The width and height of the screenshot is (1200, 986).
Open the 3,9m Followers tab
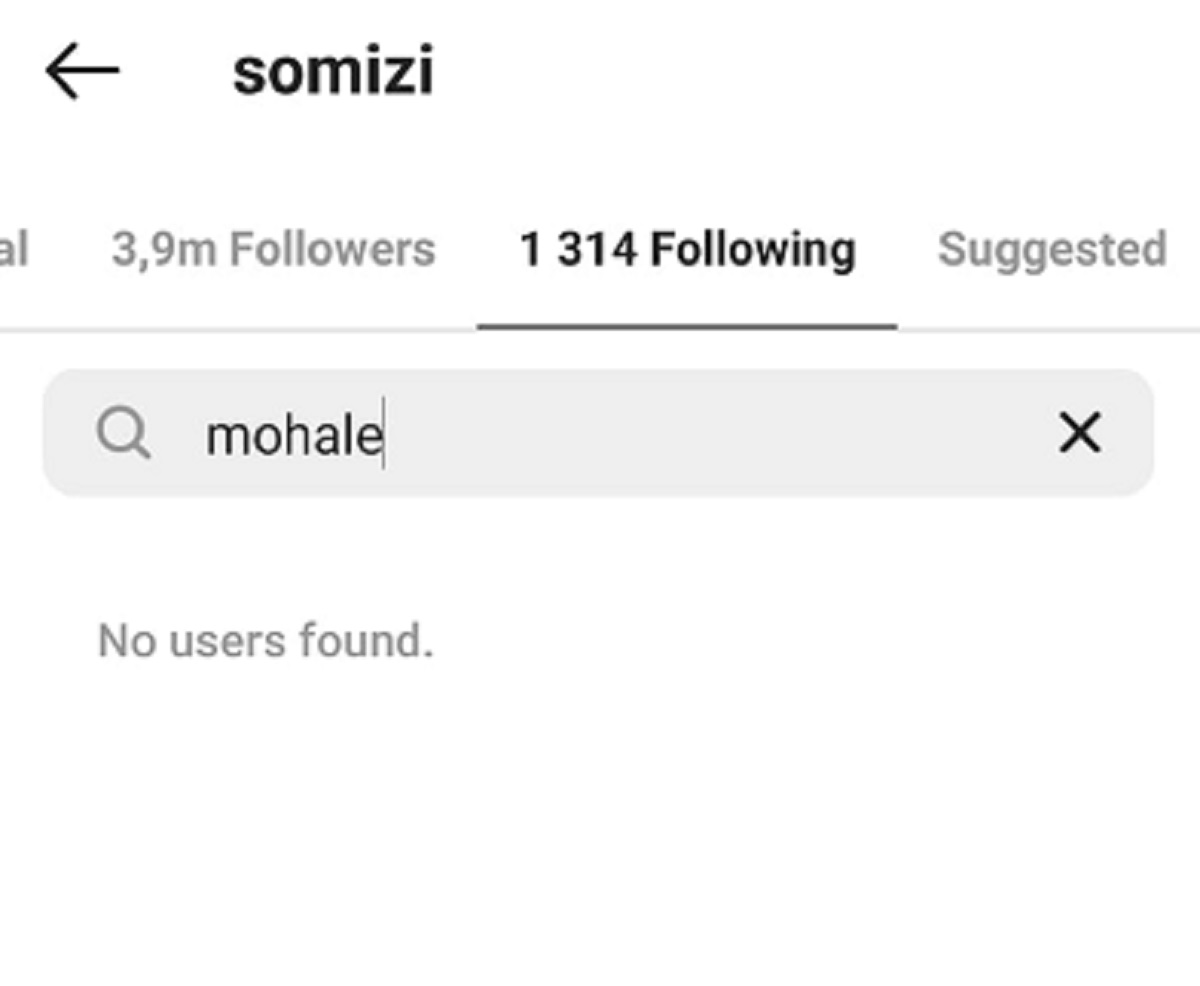click(x=273, y=249)
